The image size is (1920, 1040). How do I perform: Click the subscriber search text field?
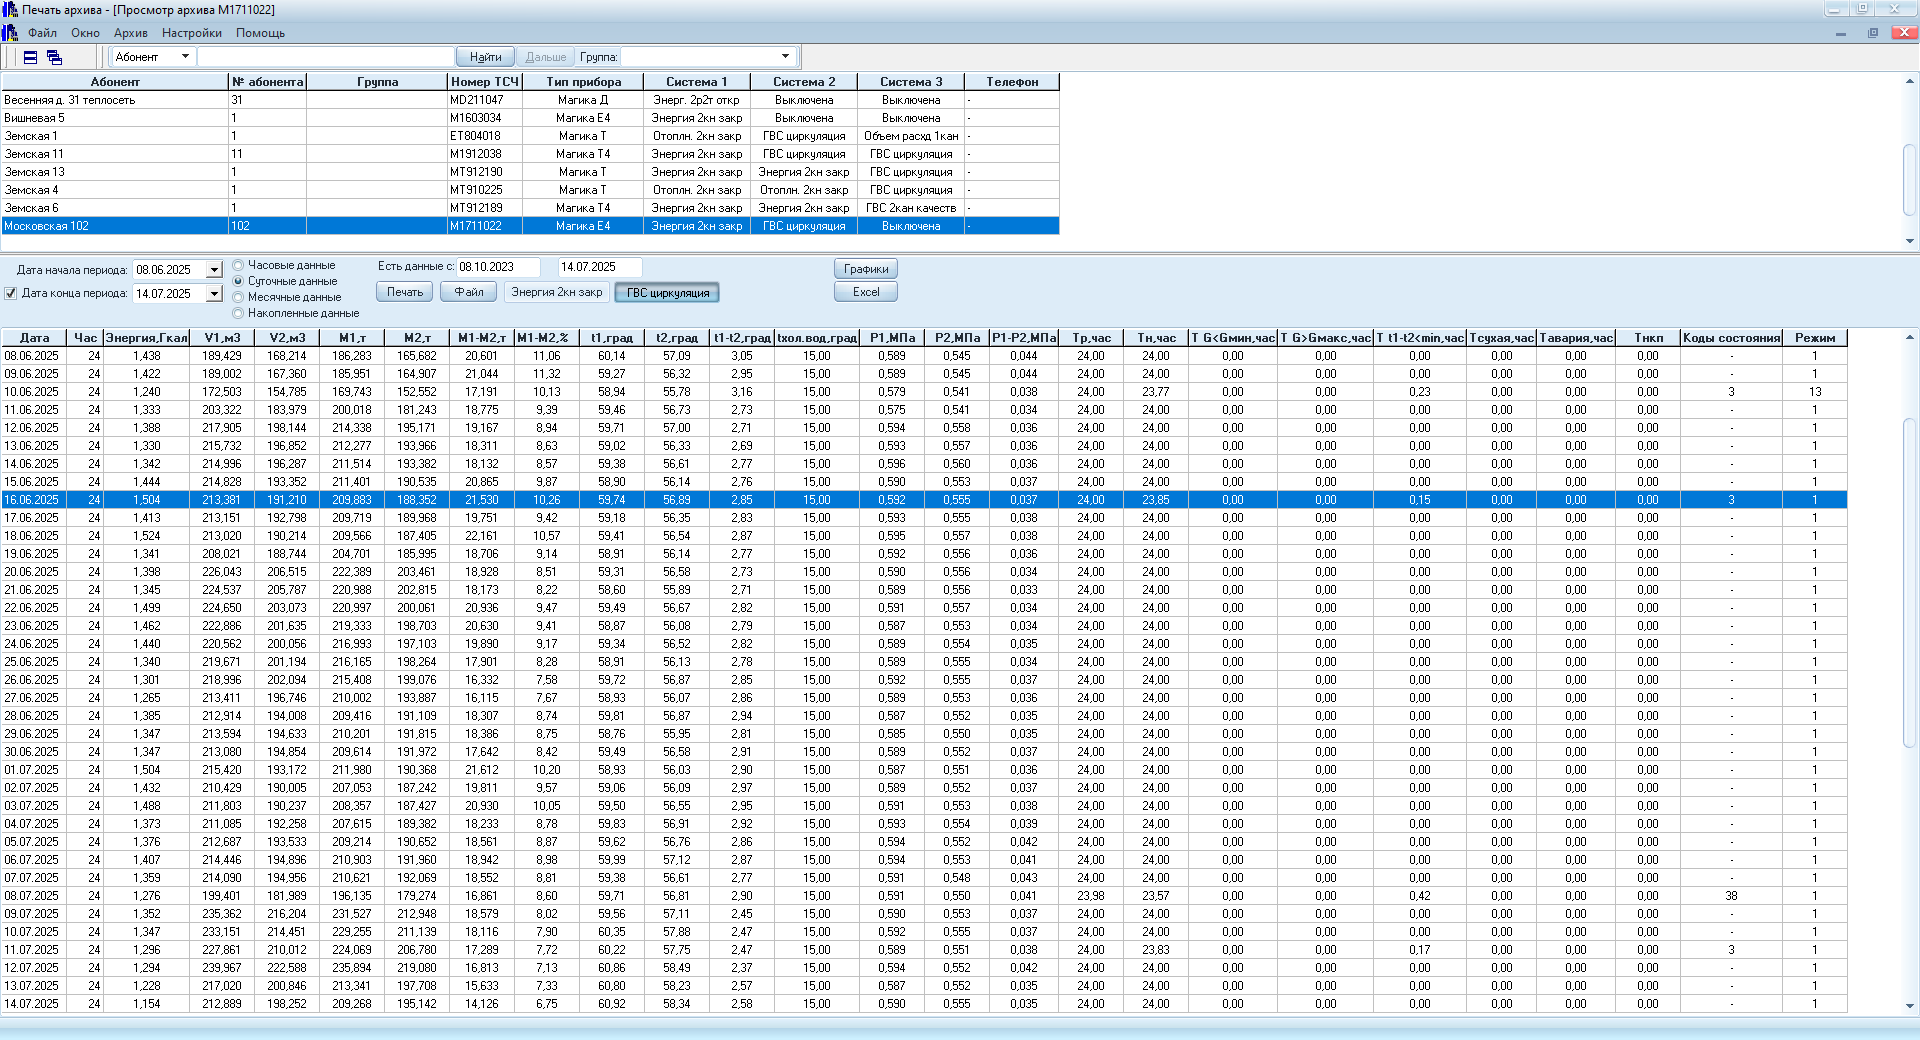coord(325,57)
